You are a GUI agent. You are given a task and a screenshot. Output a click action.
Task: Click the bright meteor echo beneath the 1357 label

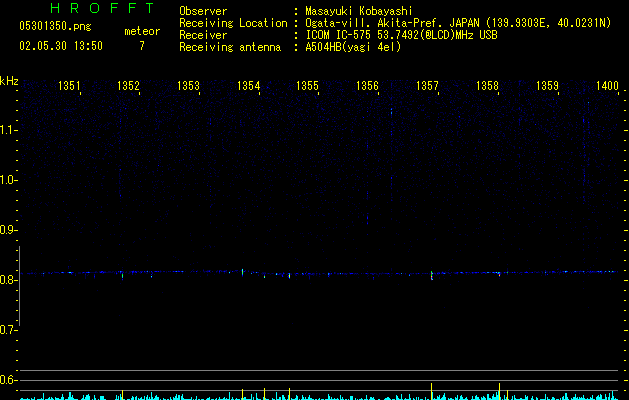tap(432, 275)
